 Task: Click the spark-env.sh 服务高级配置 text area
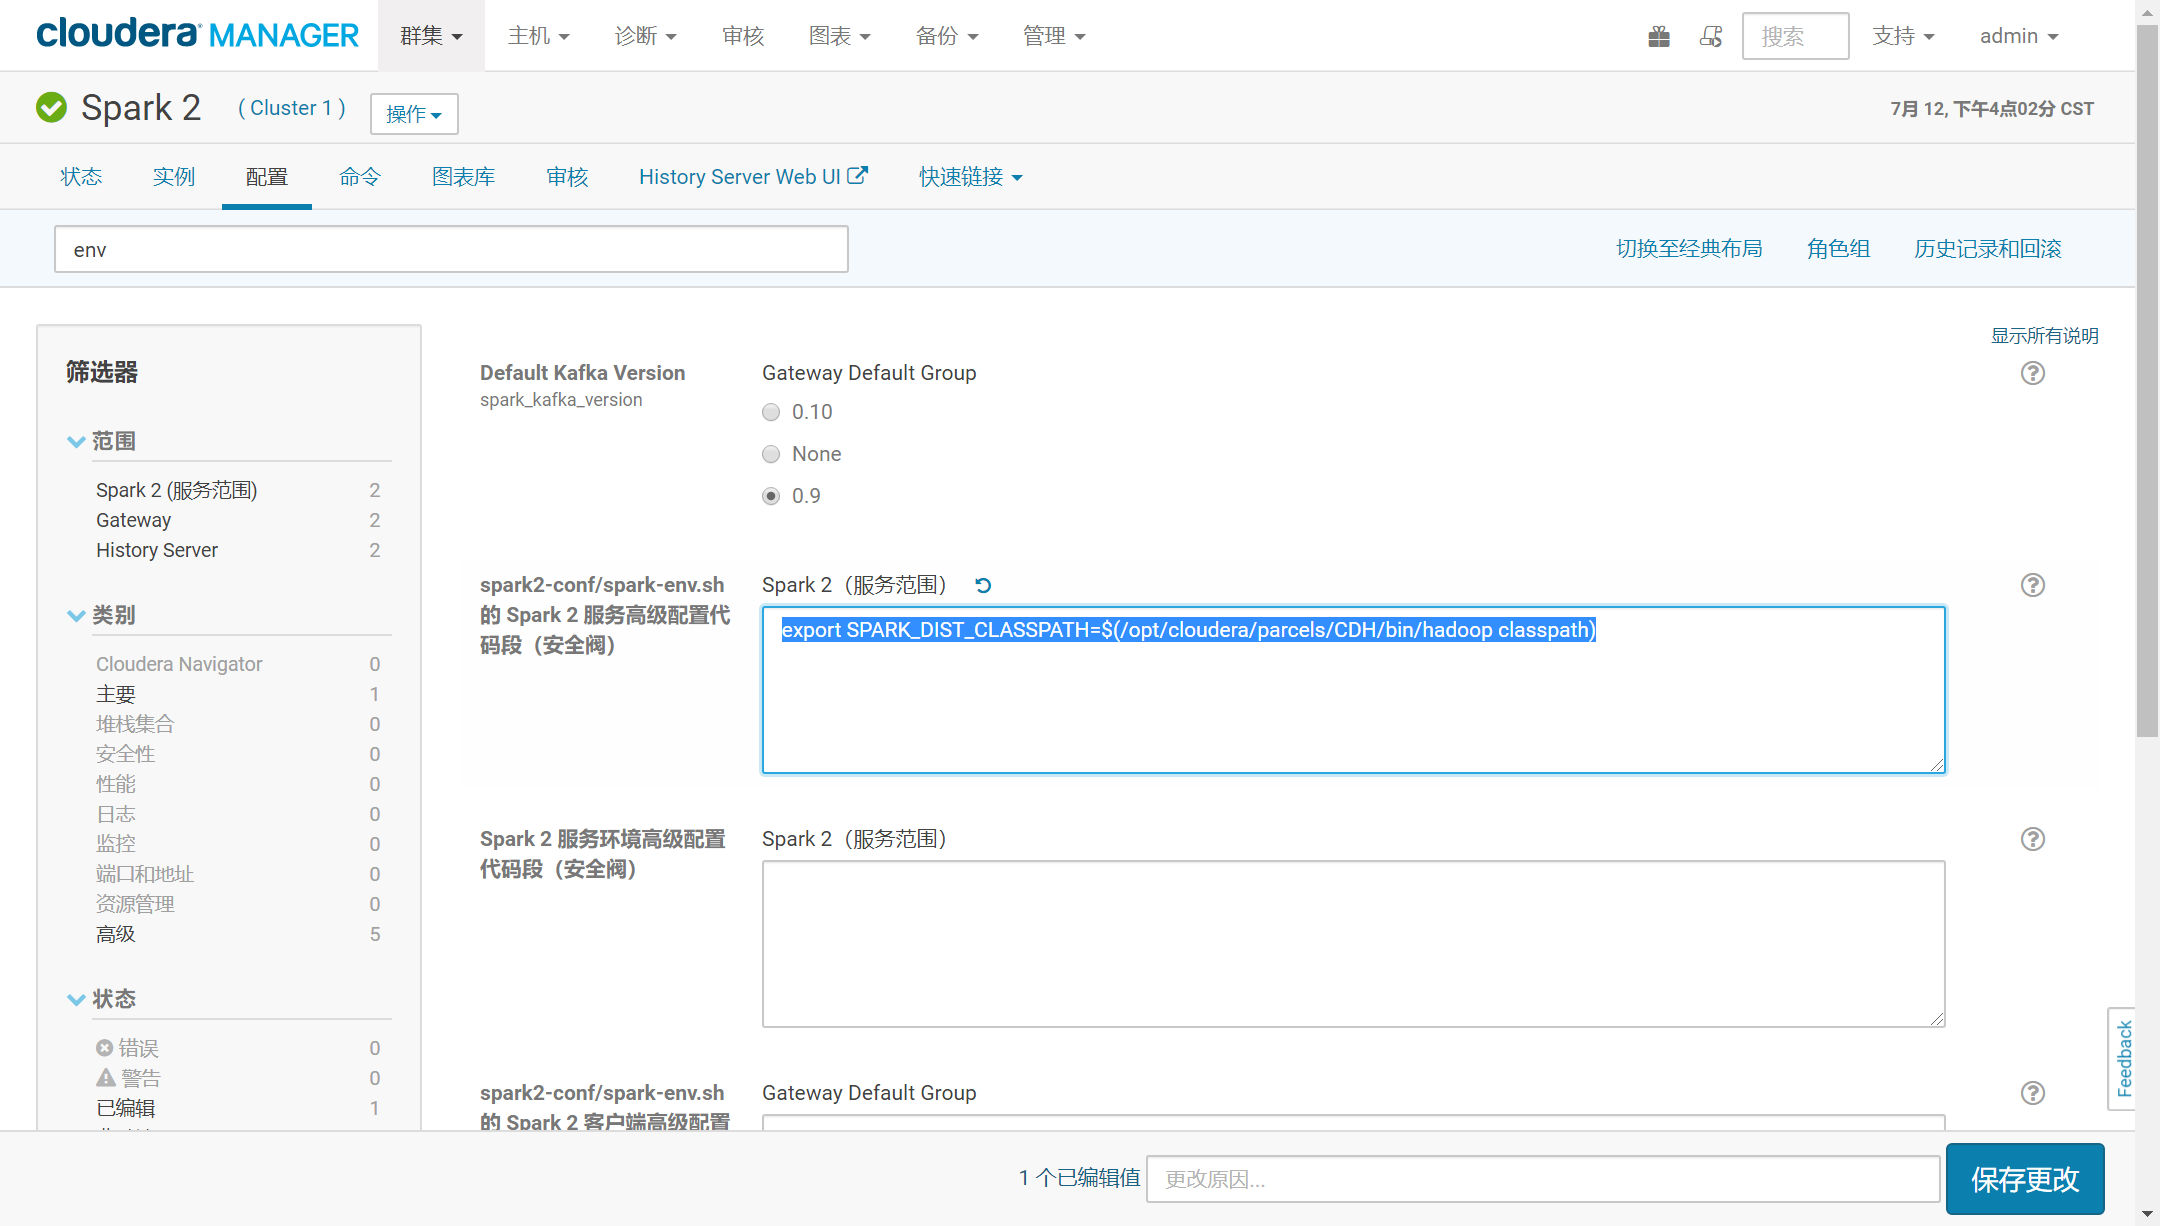1353,690
